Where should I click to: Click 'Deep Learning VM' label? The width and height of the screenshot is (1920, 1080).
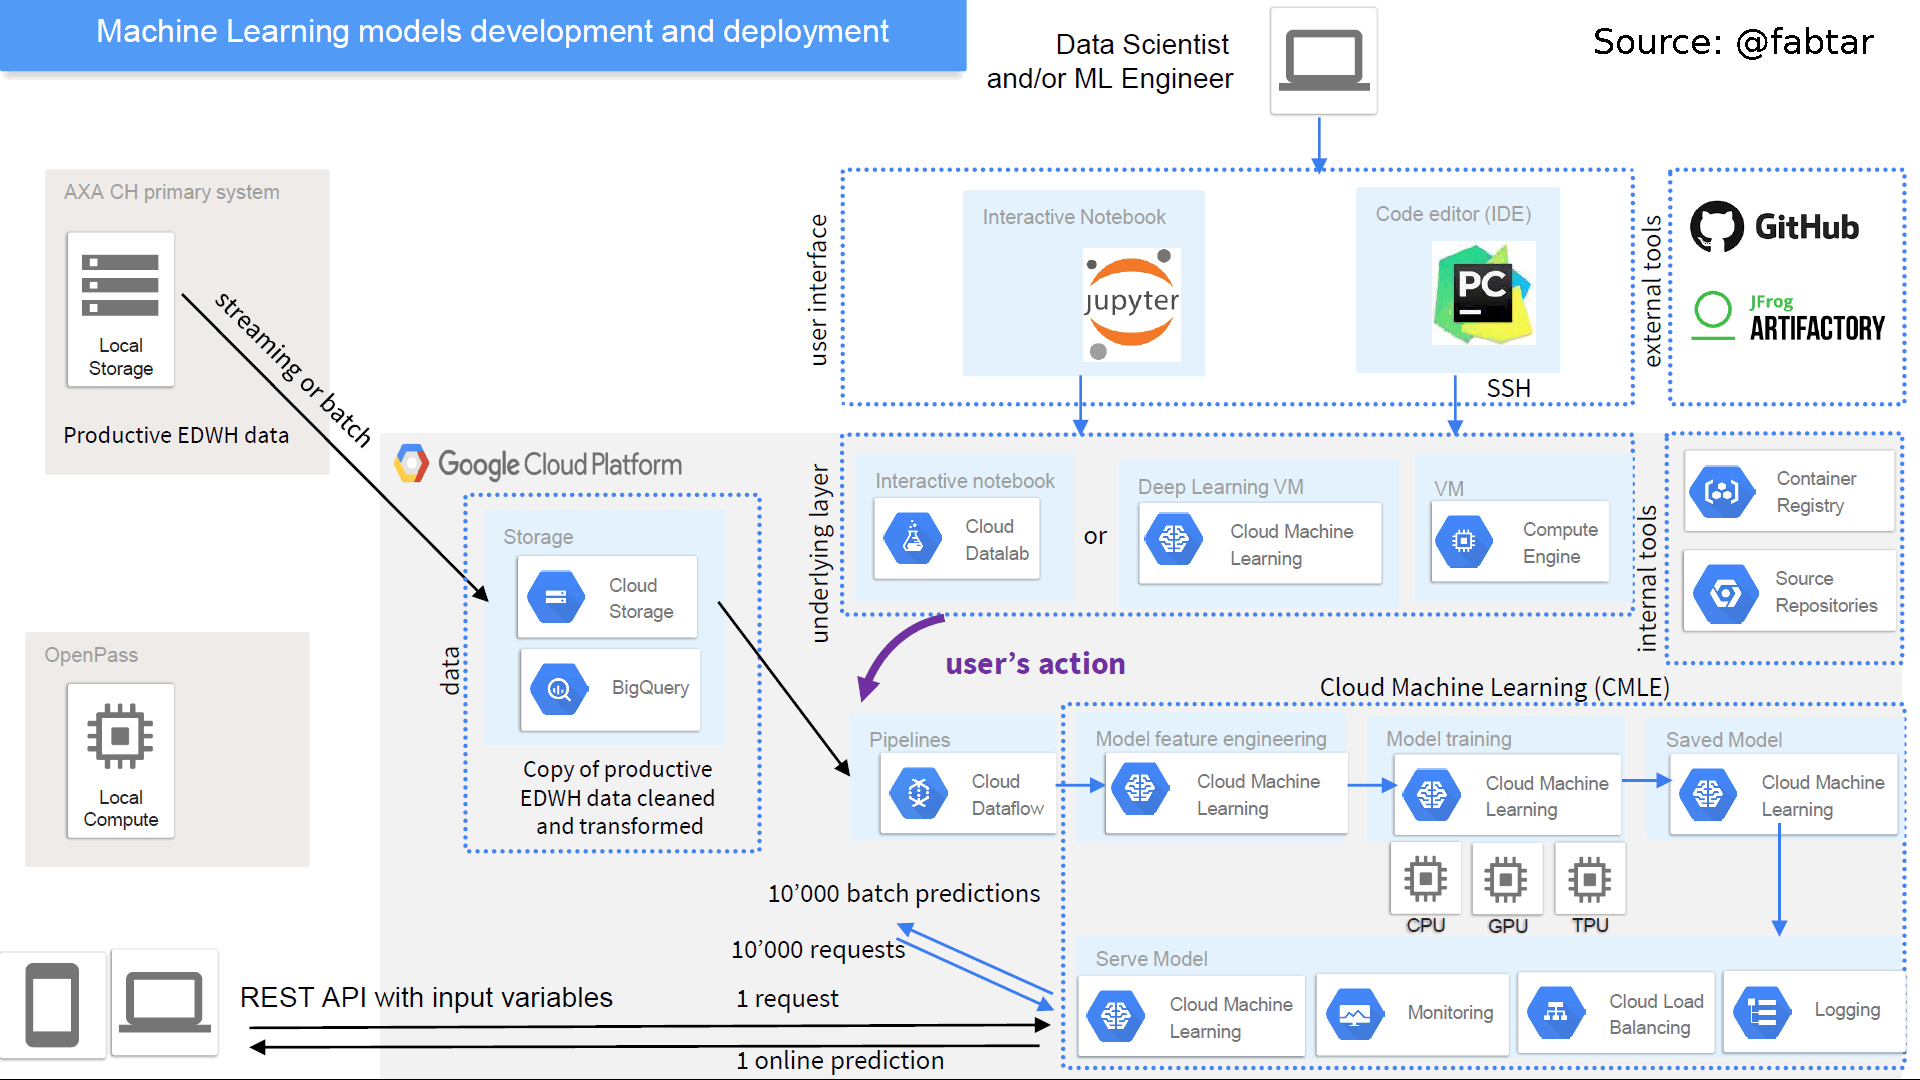click(1221, 487)
